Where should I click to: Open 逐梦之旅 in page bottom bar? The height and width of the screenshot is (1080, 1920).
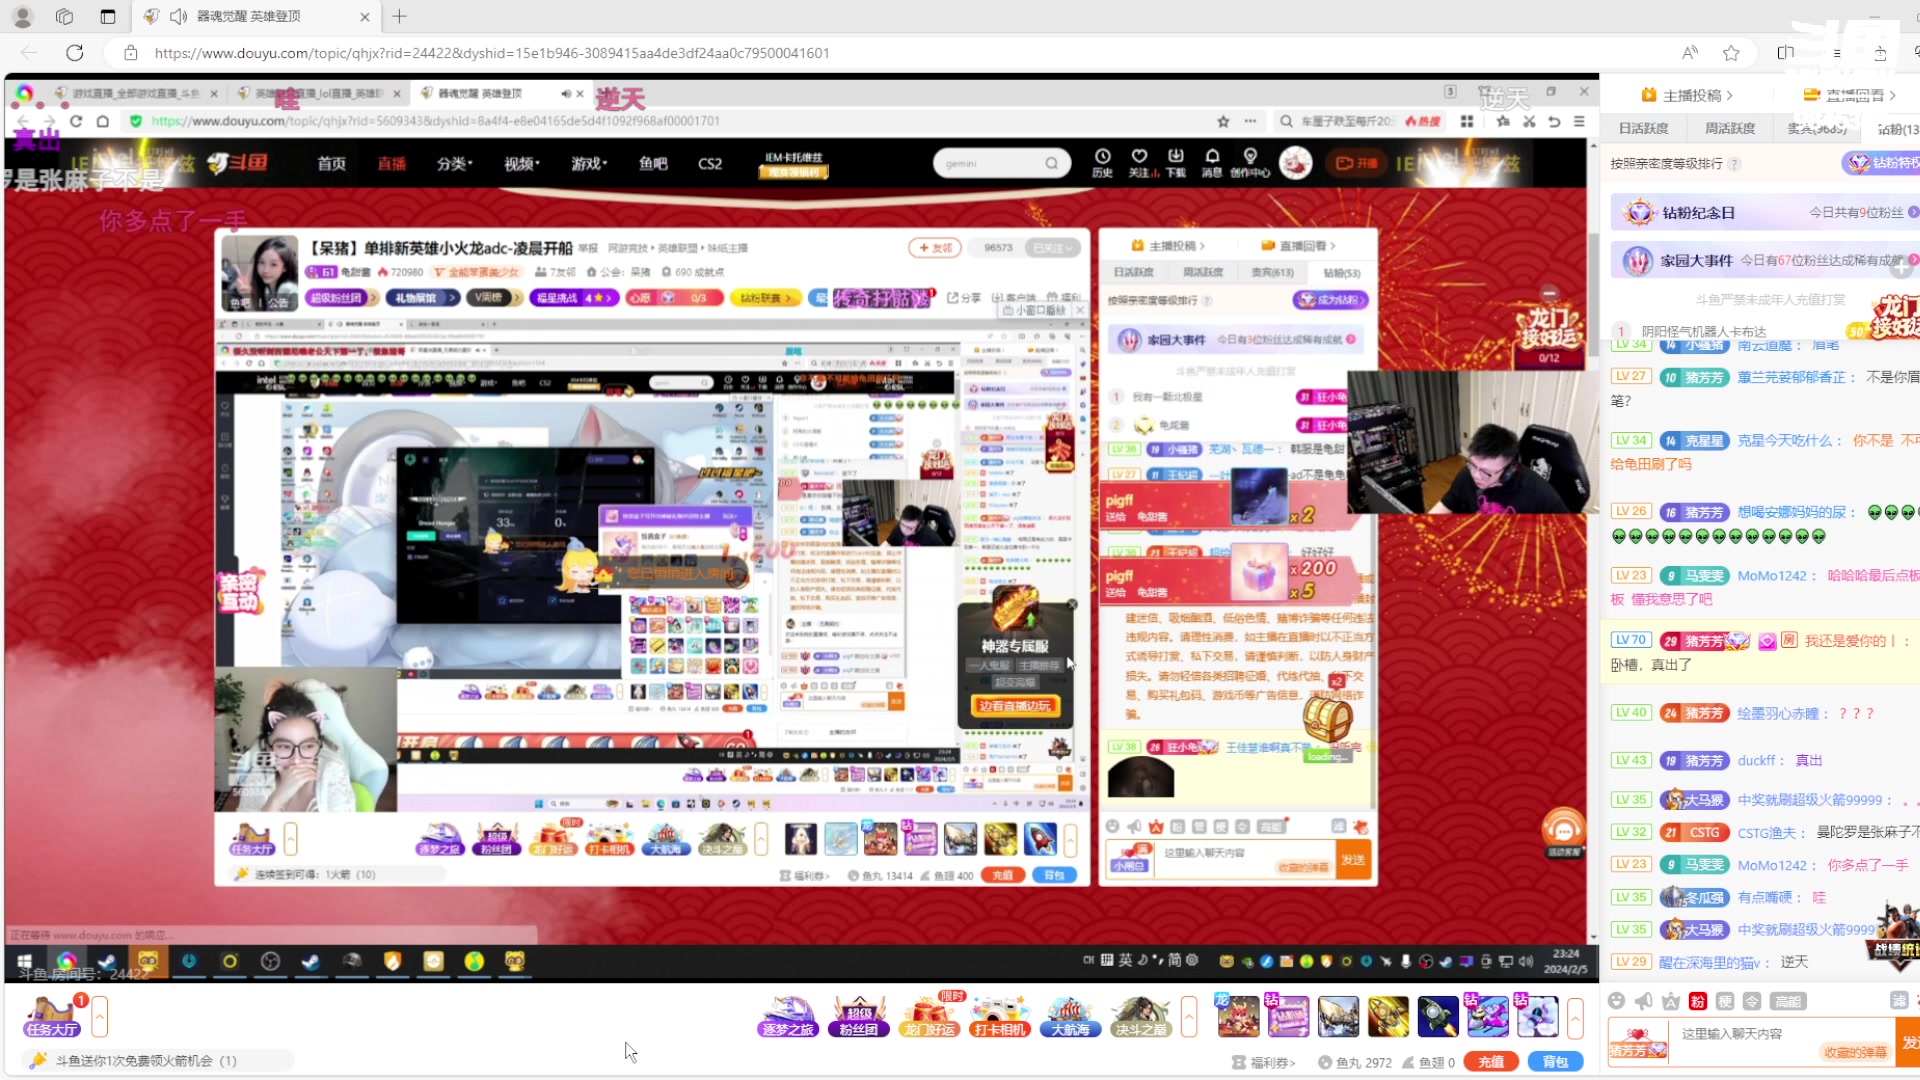789,1018
